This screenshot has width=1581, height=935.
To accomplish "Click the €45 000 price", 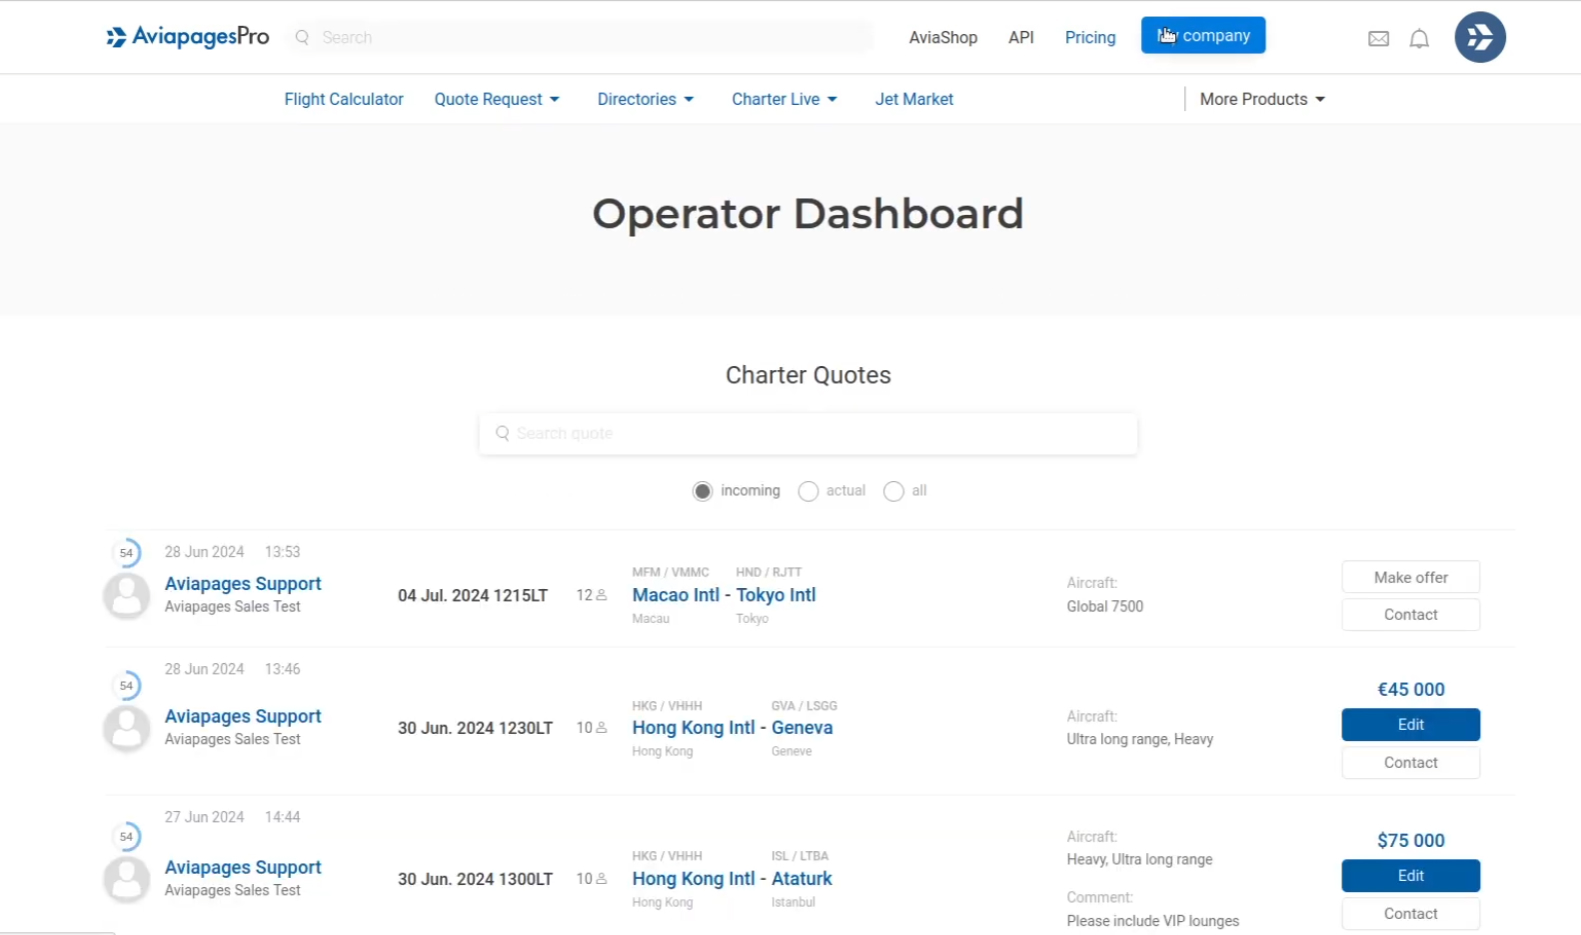I will [x=1410, y=689].
